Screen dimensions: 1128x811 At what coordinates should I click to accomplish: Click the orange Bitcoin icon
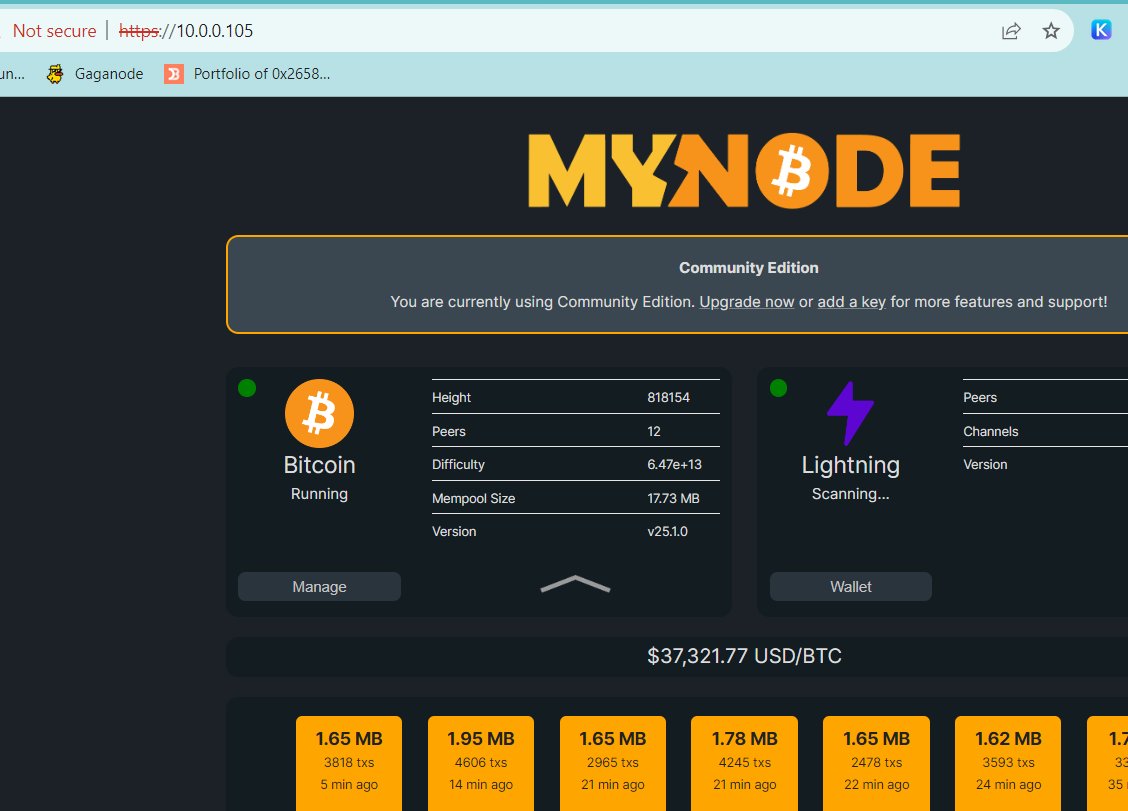pos(319,414)
